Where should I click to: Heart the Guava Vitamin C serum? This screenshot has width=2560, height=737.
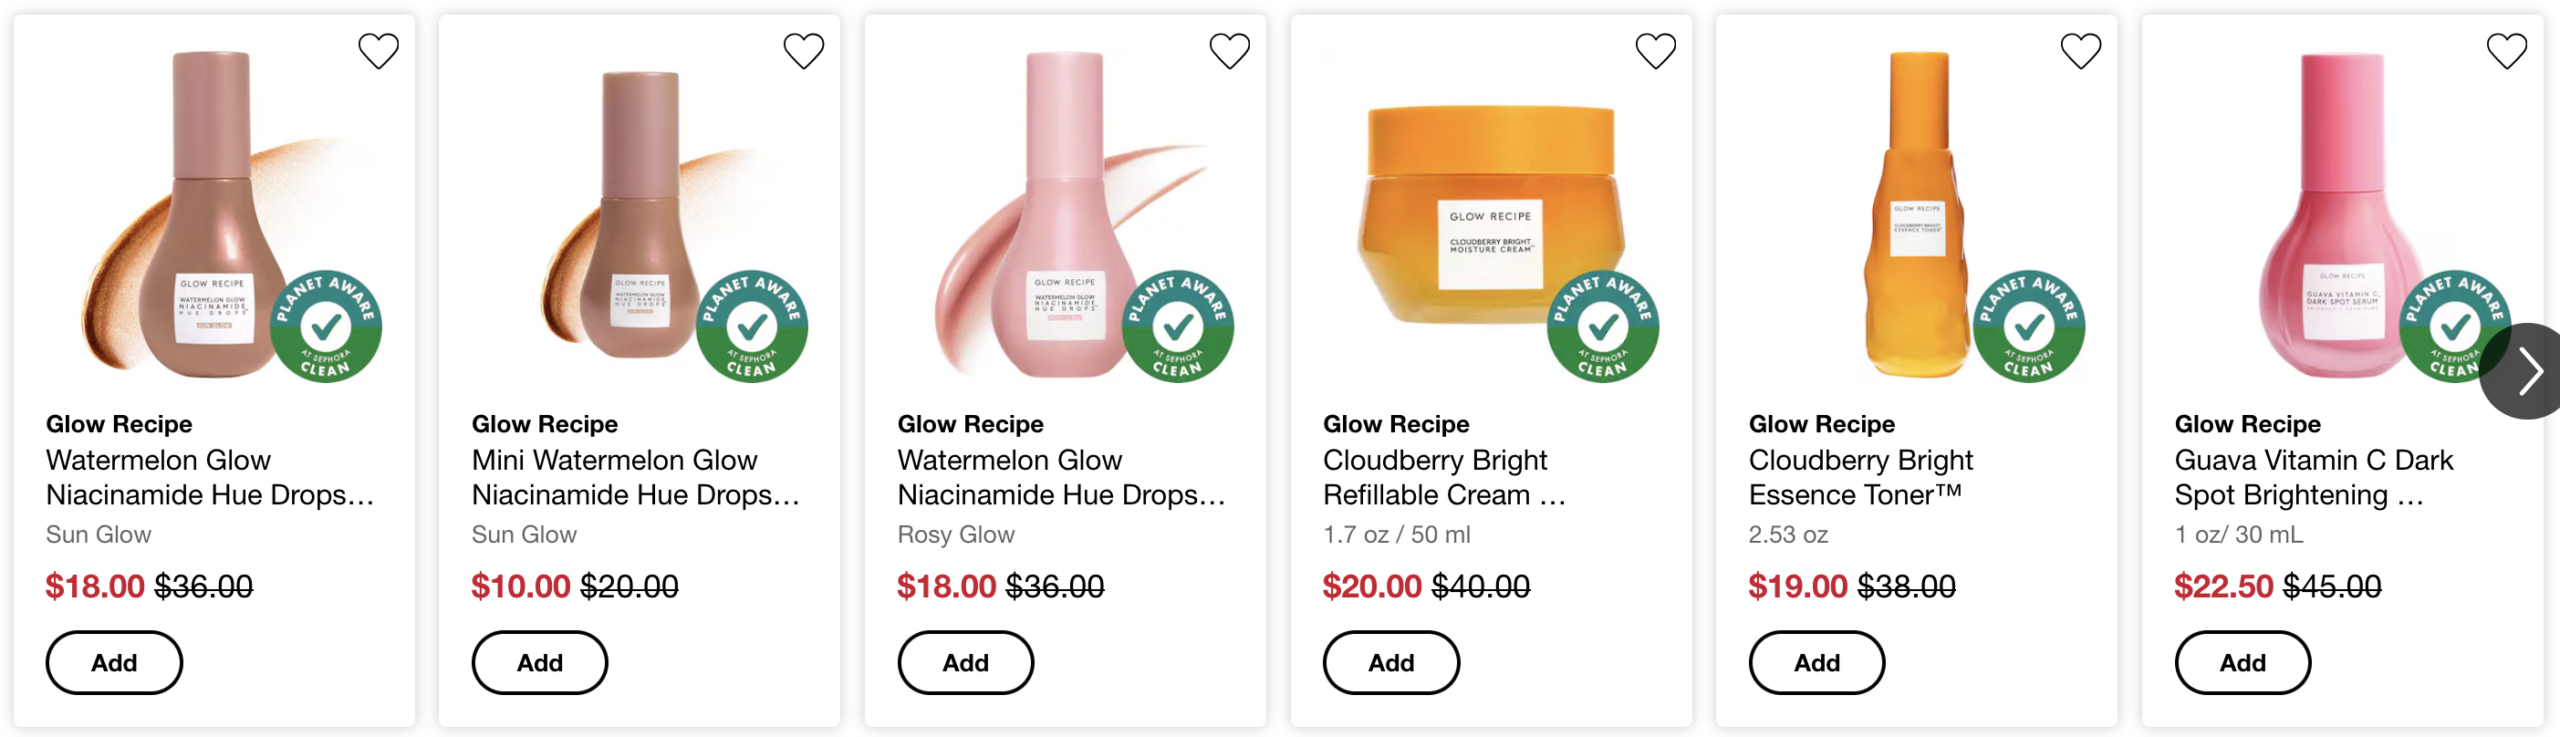point(2506,51)
